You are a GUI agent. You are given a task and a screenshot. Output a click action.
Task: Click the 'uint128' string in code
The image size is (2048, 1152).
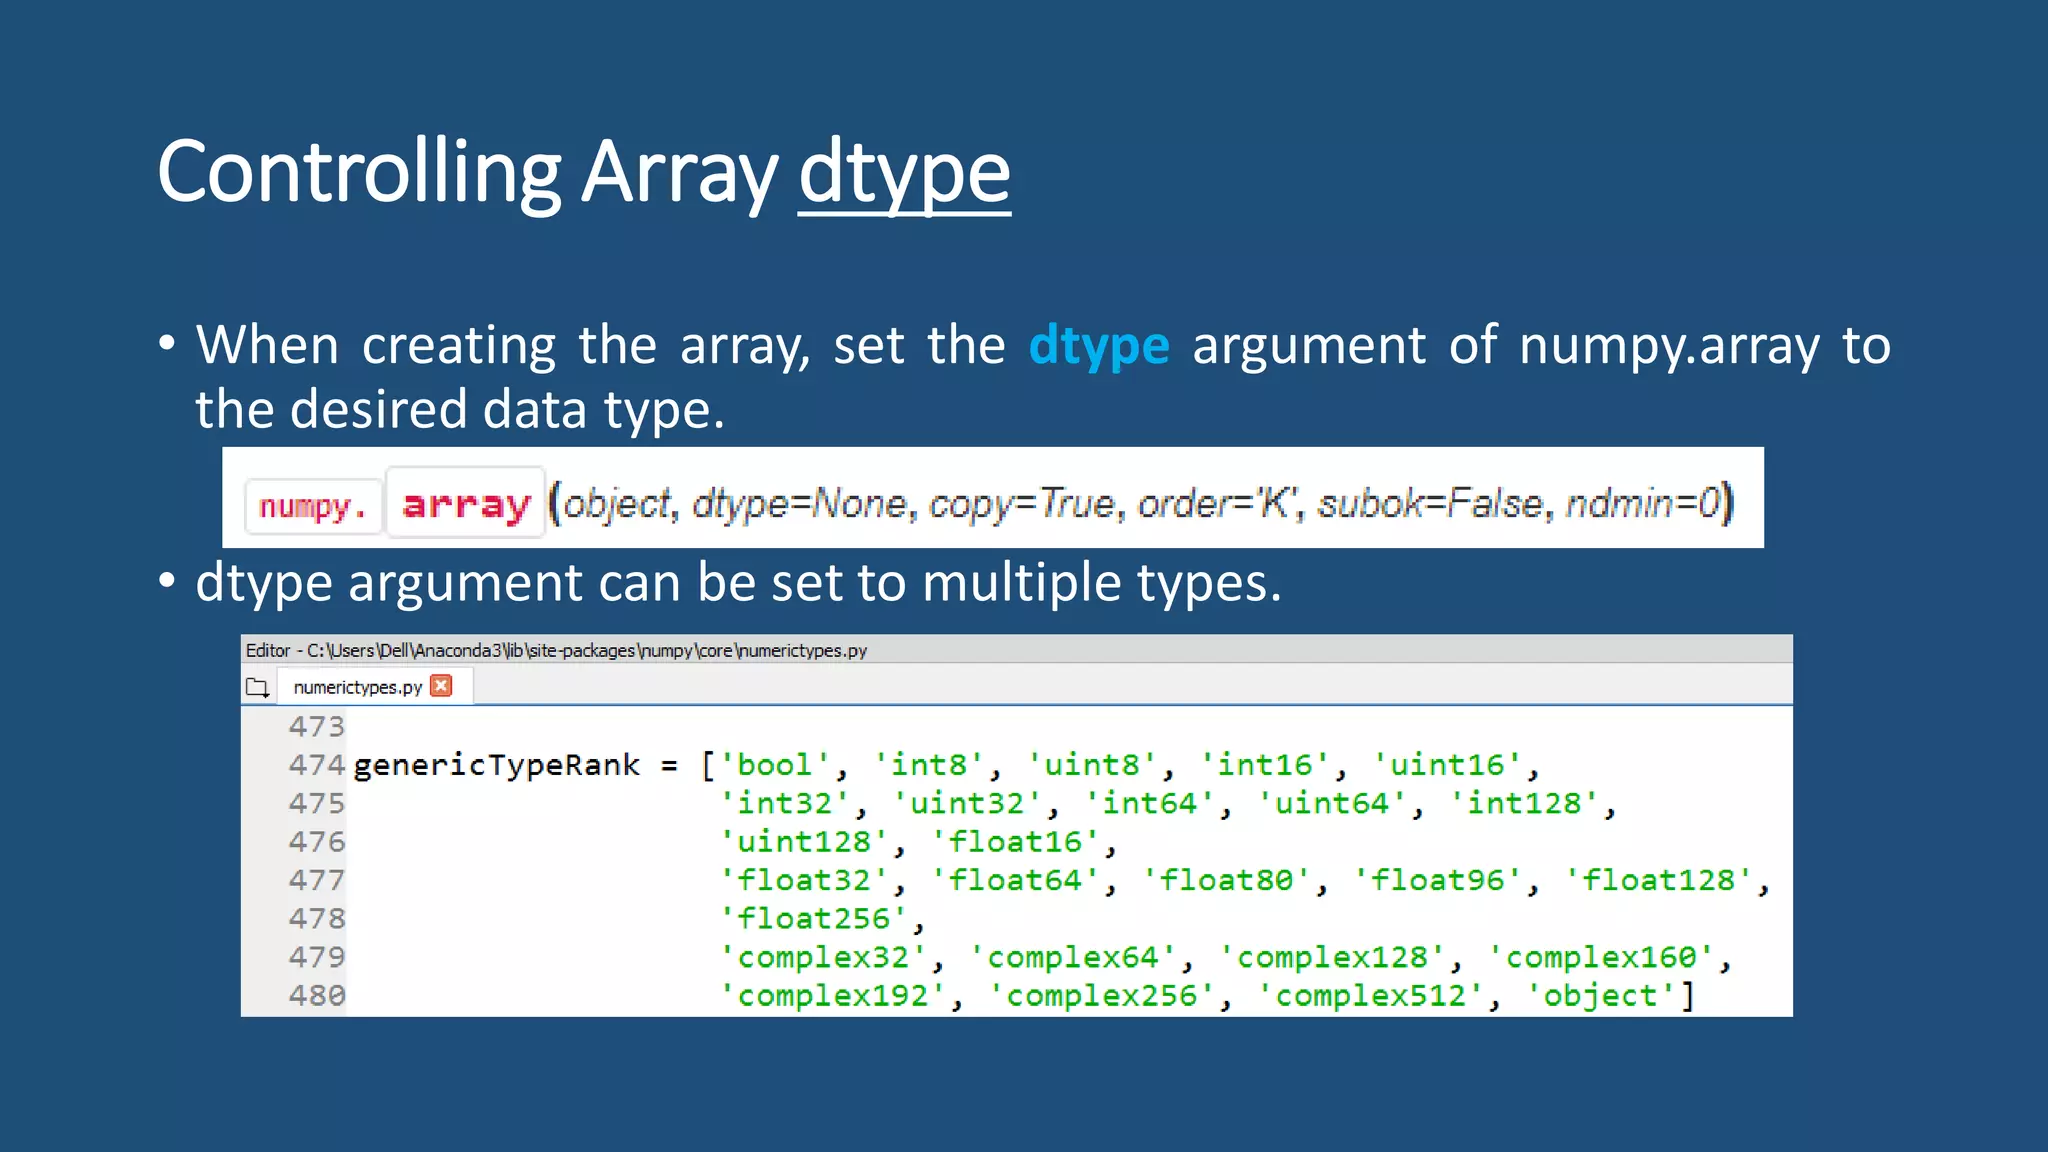(804, 841)
